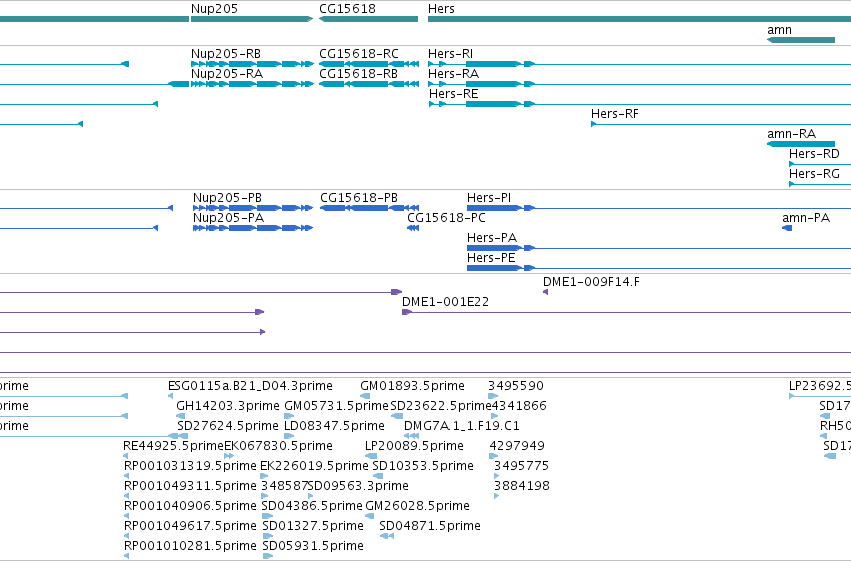Click the DMG7A.1_1.F19.C1 feature label

pyautogui.click(x=462, y=426)
